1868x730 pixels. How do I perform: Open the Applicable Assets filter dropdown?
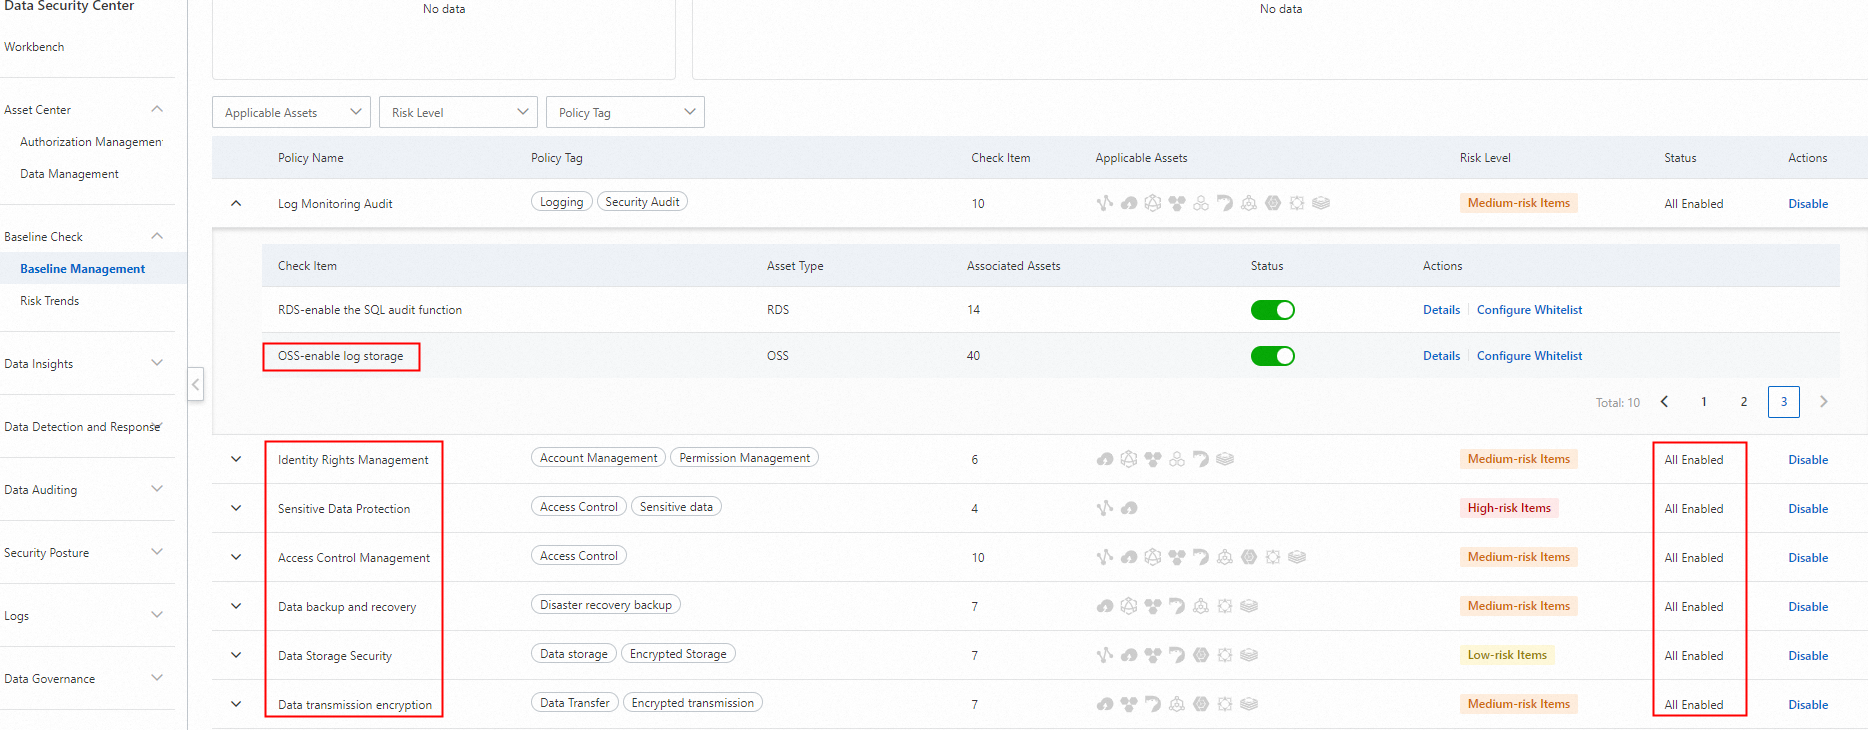[291, 112]
